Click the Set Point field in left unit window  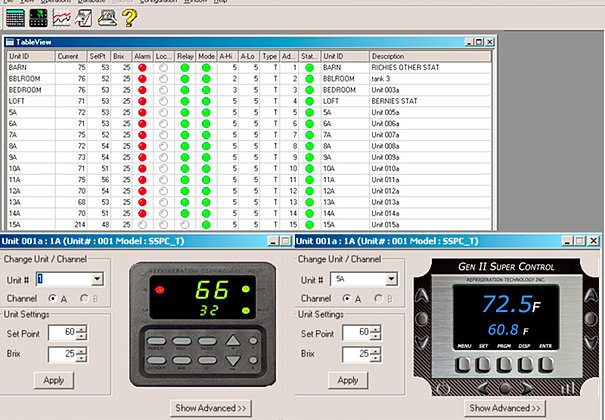click(62, 332)
